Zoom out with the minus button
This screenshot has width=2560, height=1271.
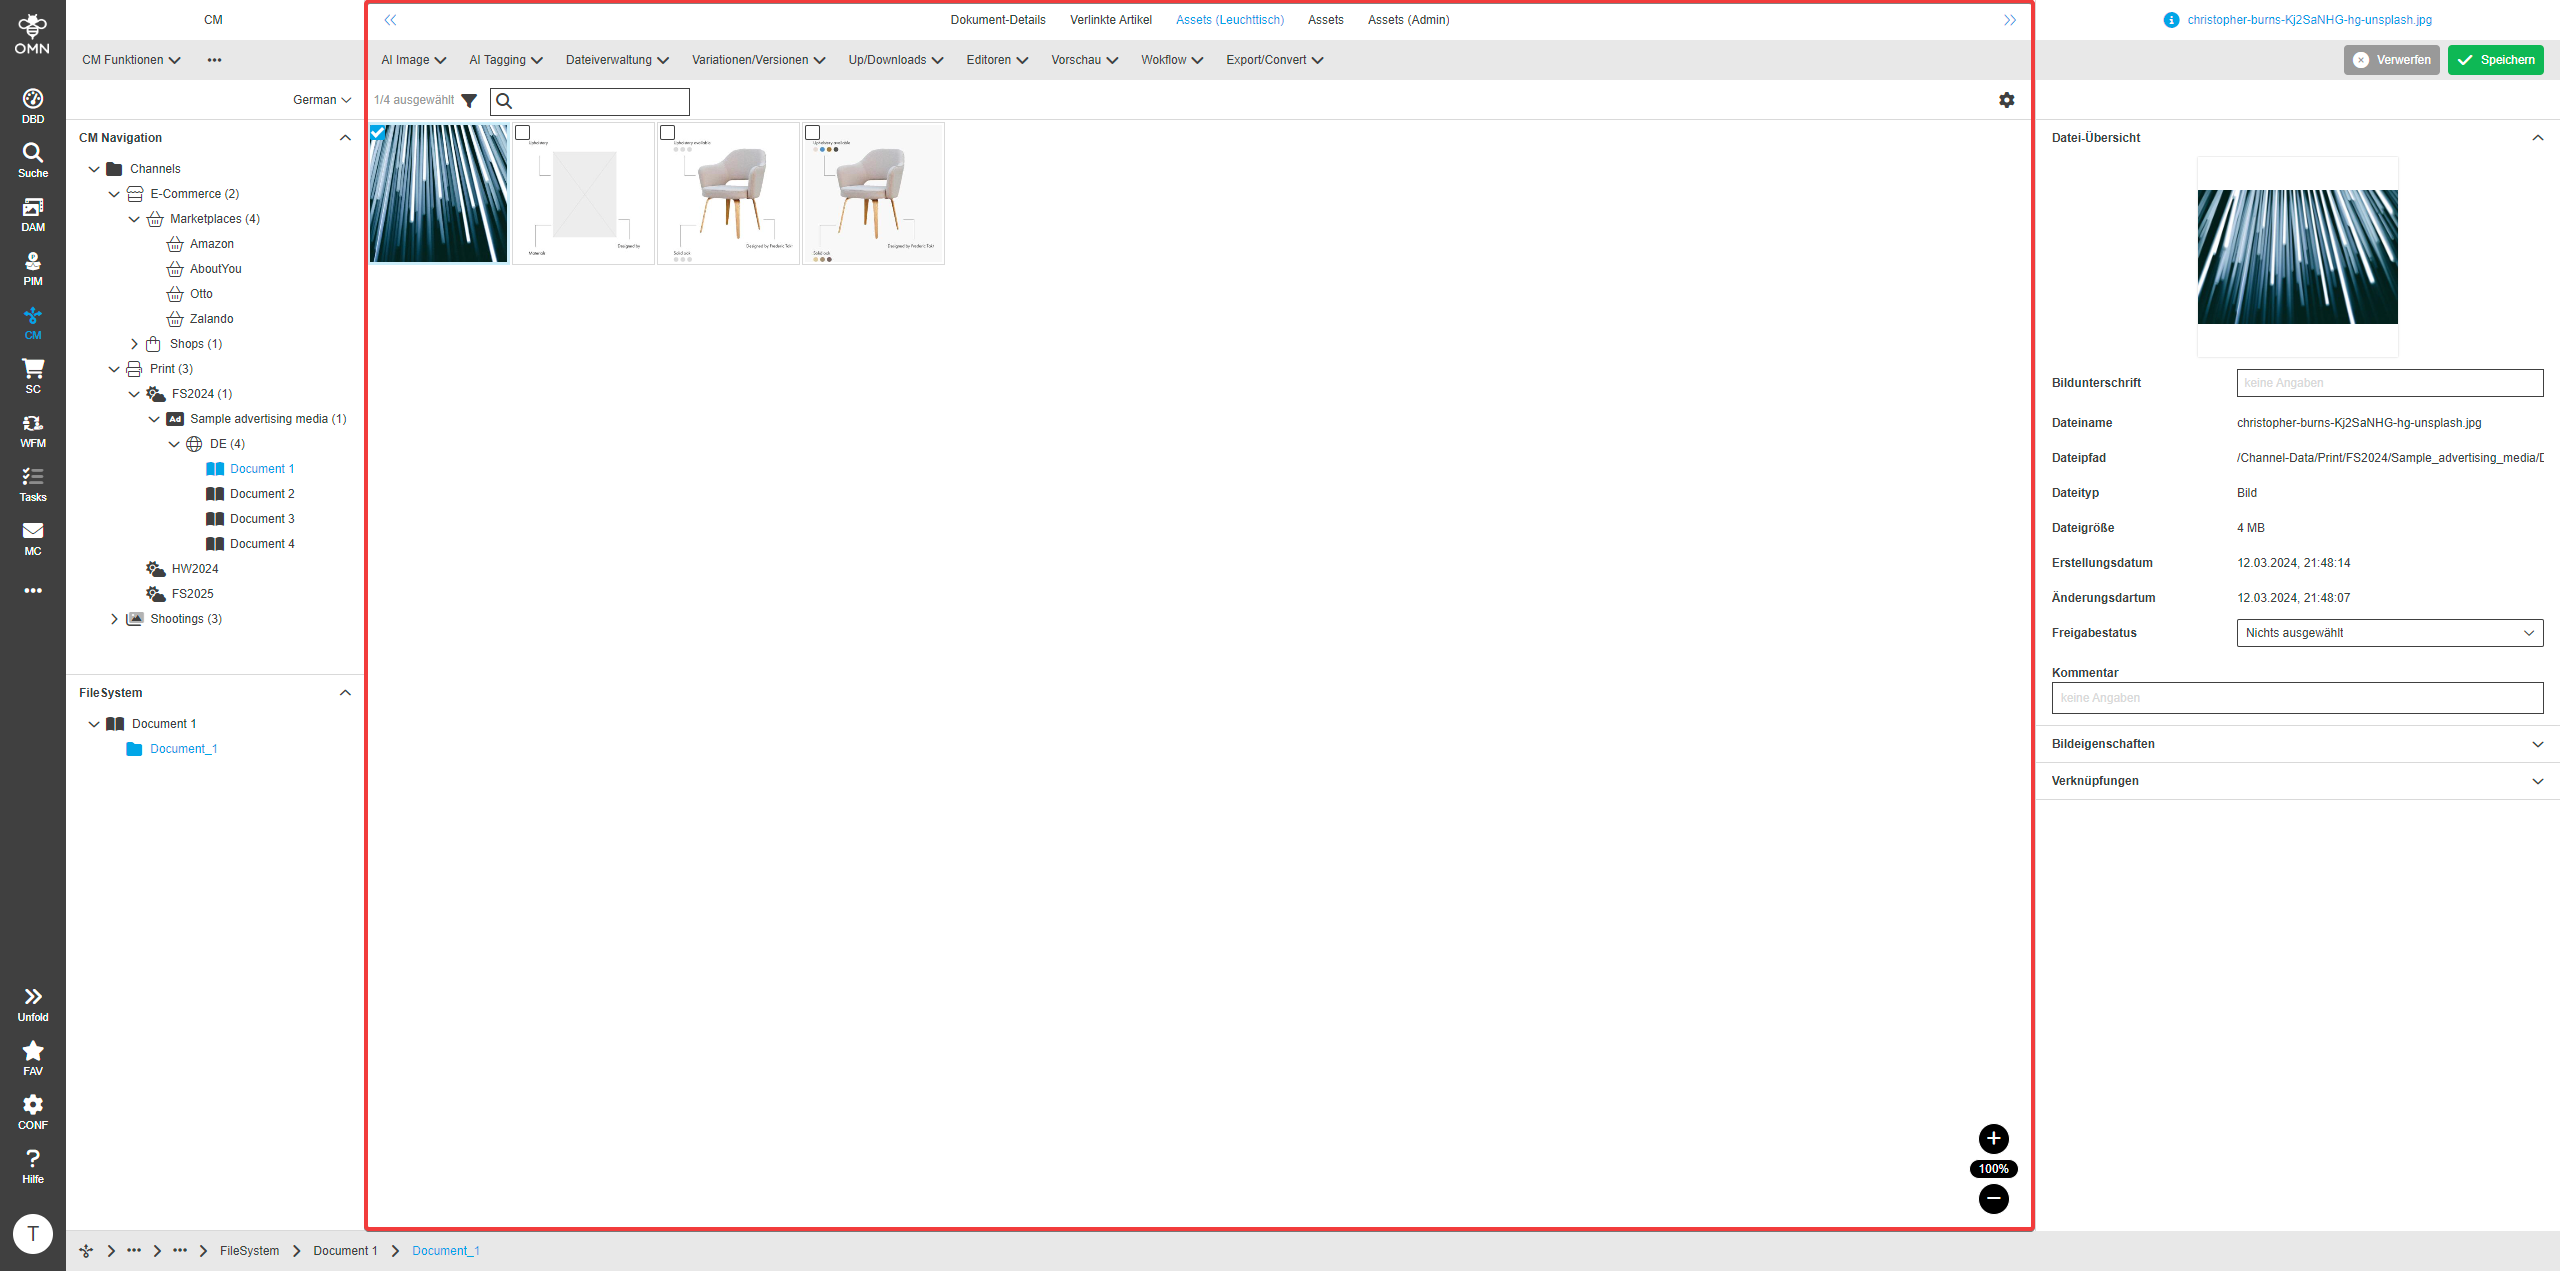1993,1198
